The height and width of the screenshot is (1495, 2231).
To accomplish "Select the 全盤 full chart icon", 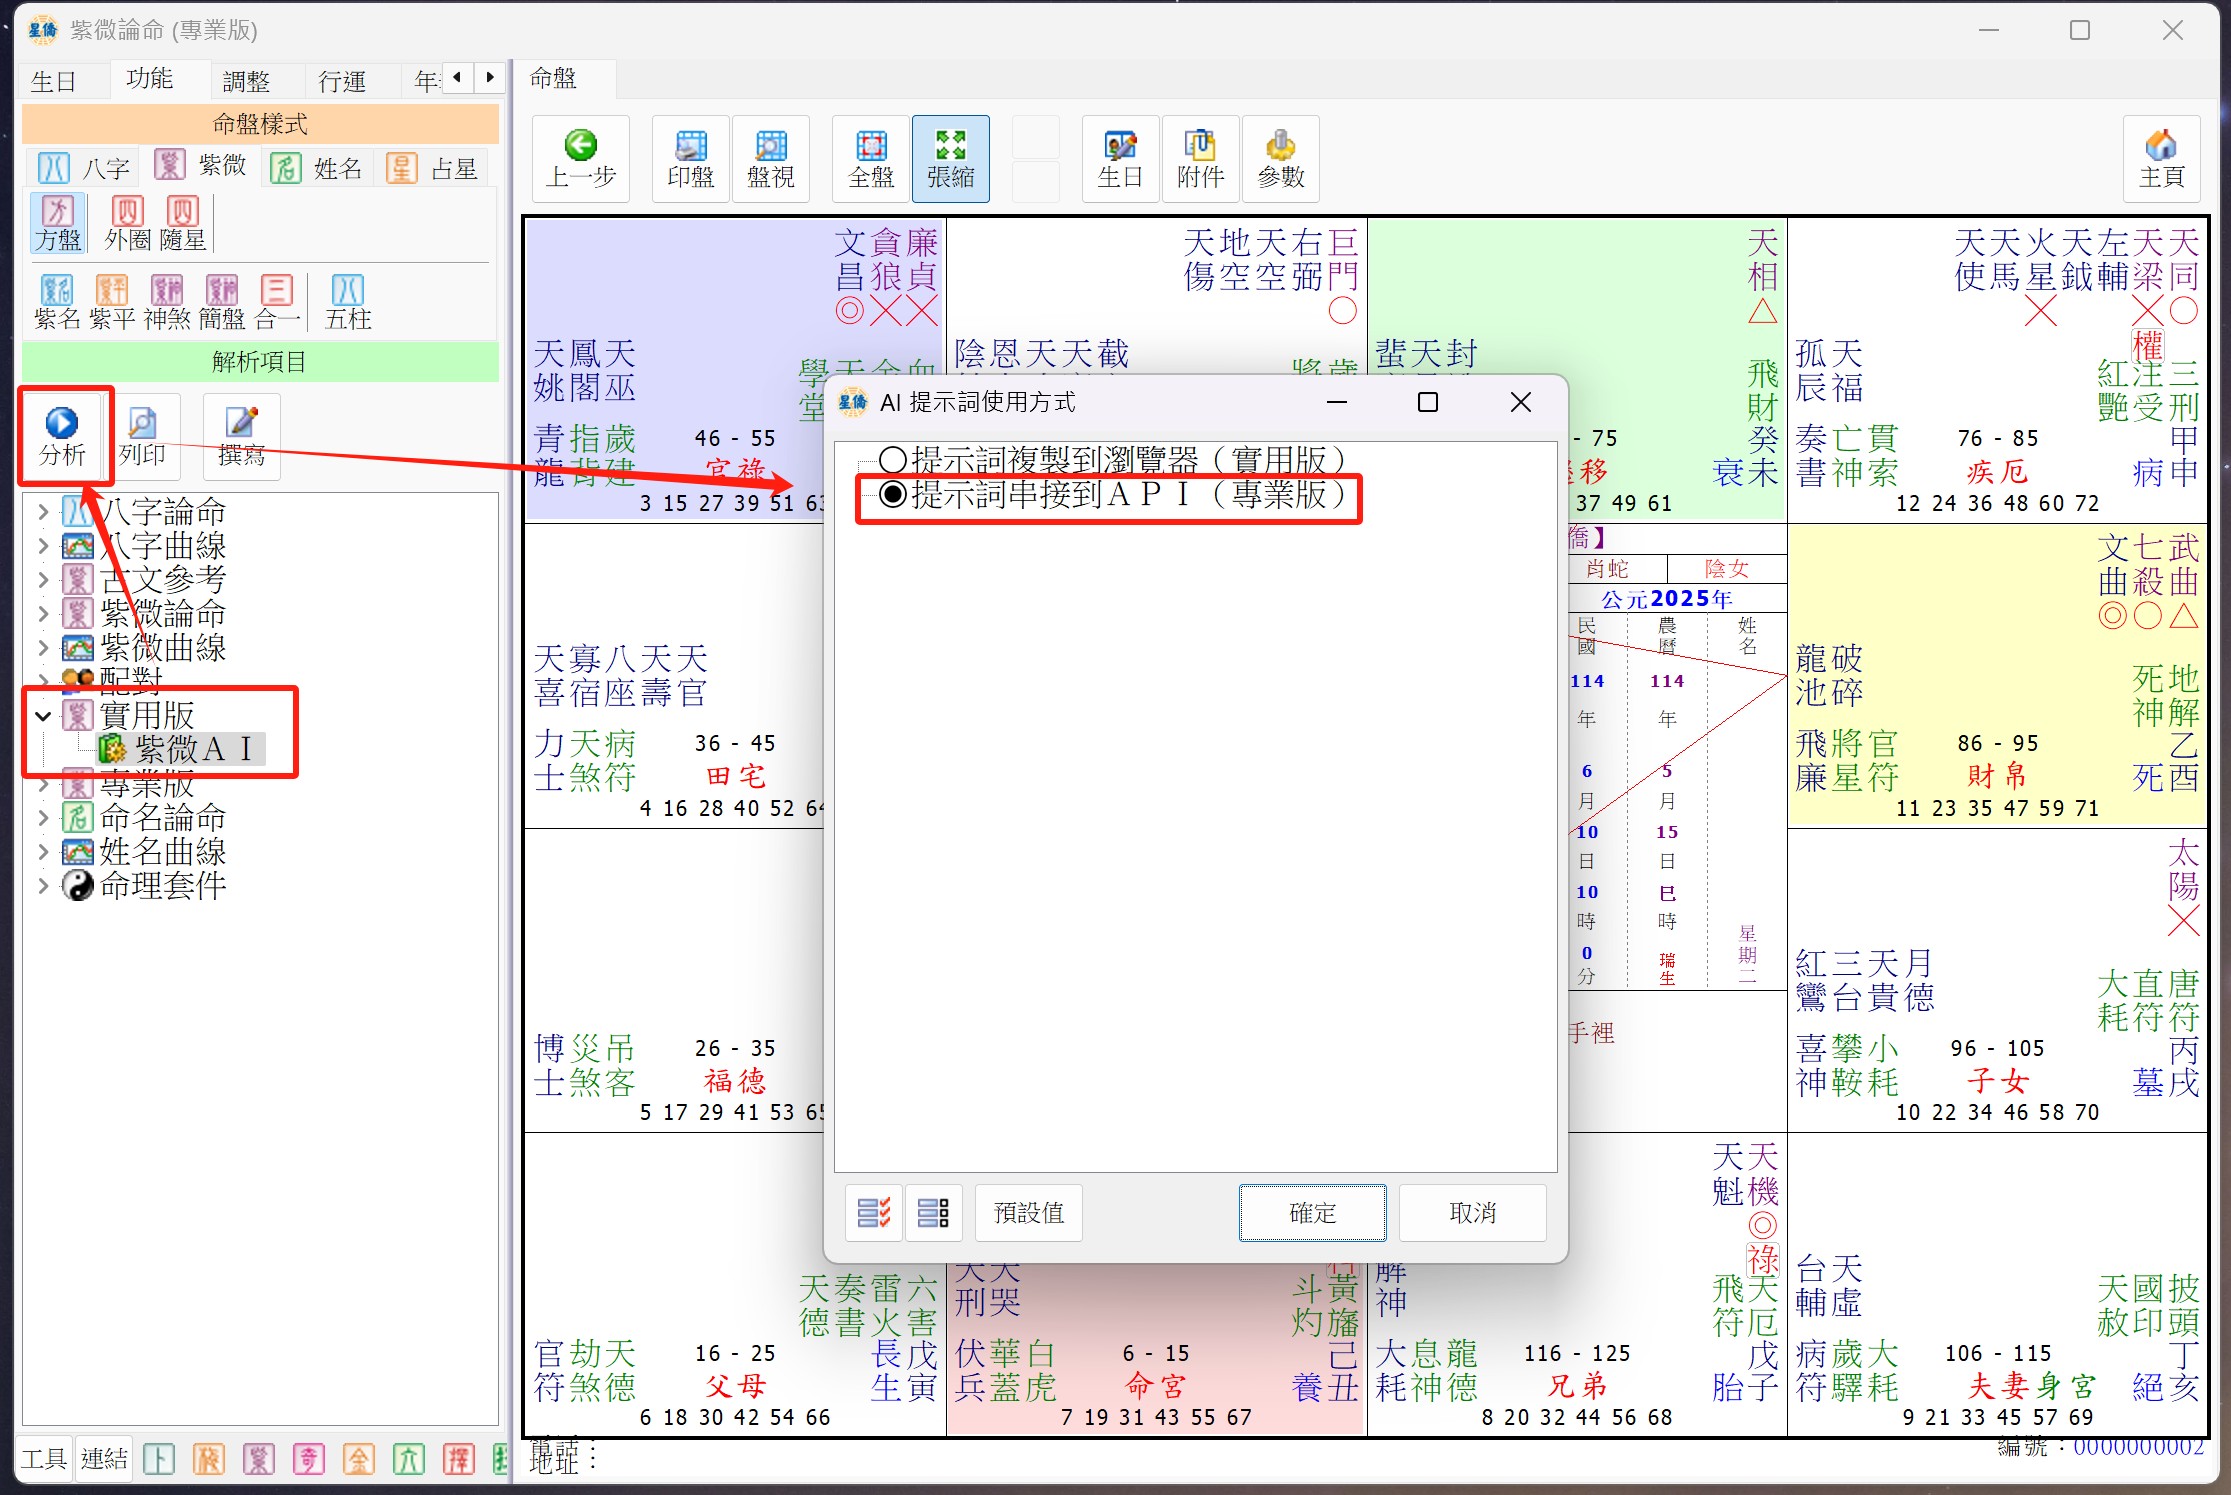I will [870, 147].
